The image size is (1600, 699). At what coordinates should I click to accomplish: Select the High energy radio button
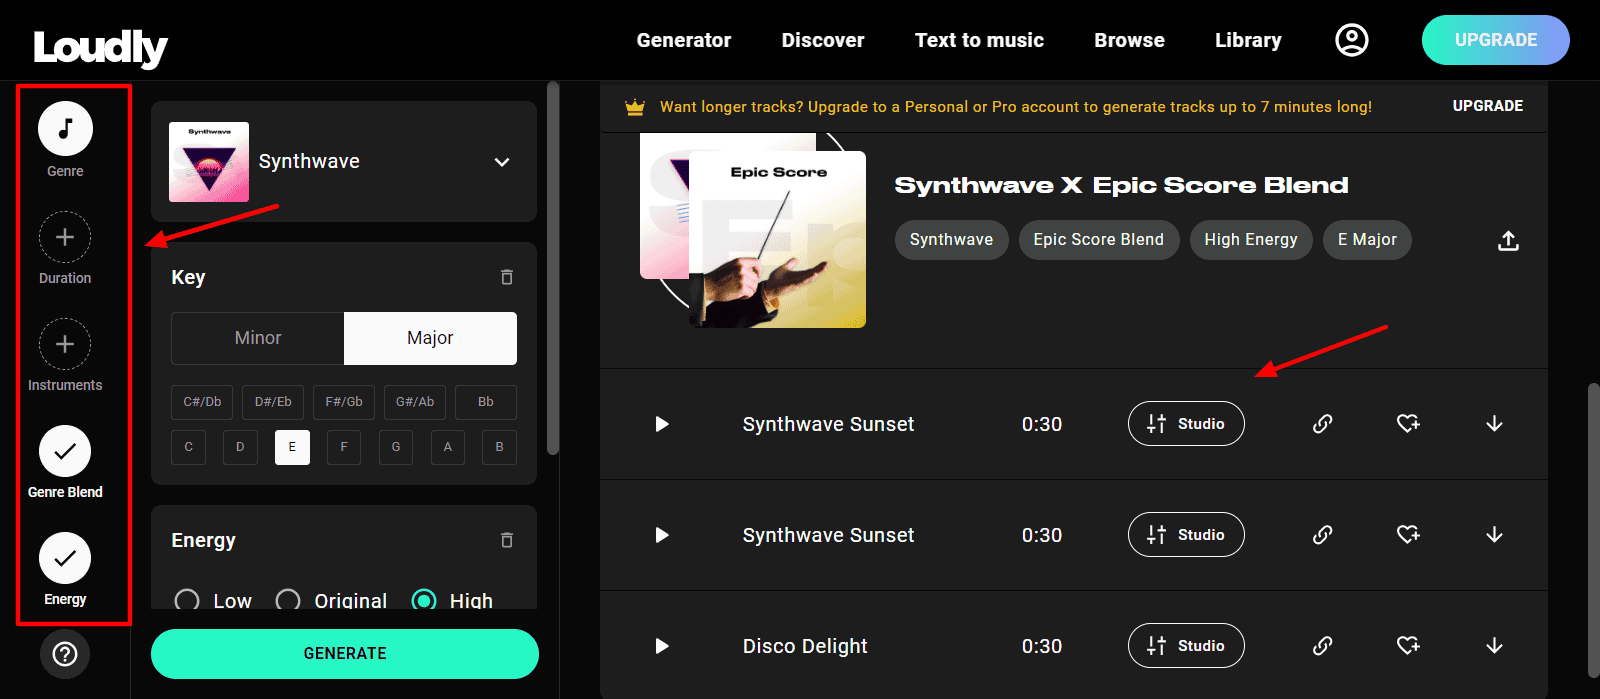pyautogui.click(x=424, y=600)
